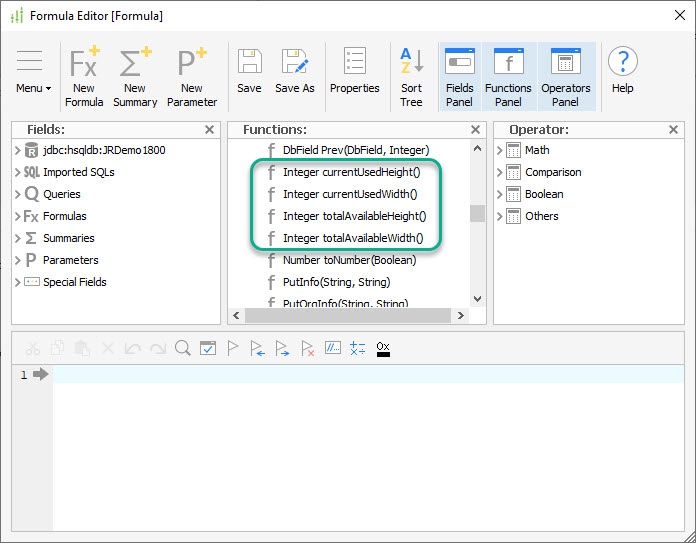Go to previous bookmark flag icon
Image resolution: width=696 pixels, height=543 pixels.
coord(257,349)
